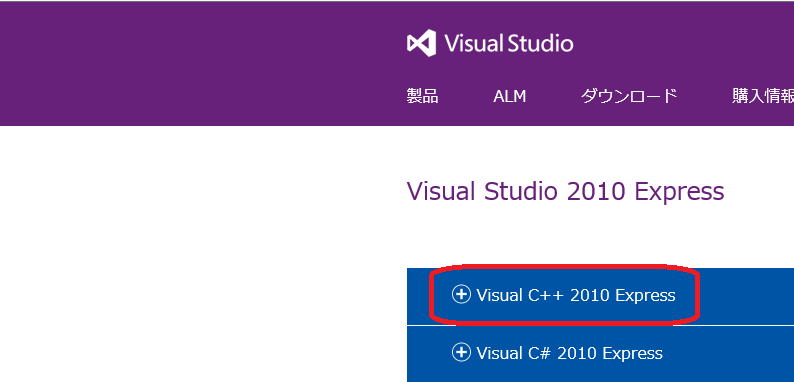Expand the Visual C++ row via its empty blue area
The image size is (794, 382).
coord(744,296)
